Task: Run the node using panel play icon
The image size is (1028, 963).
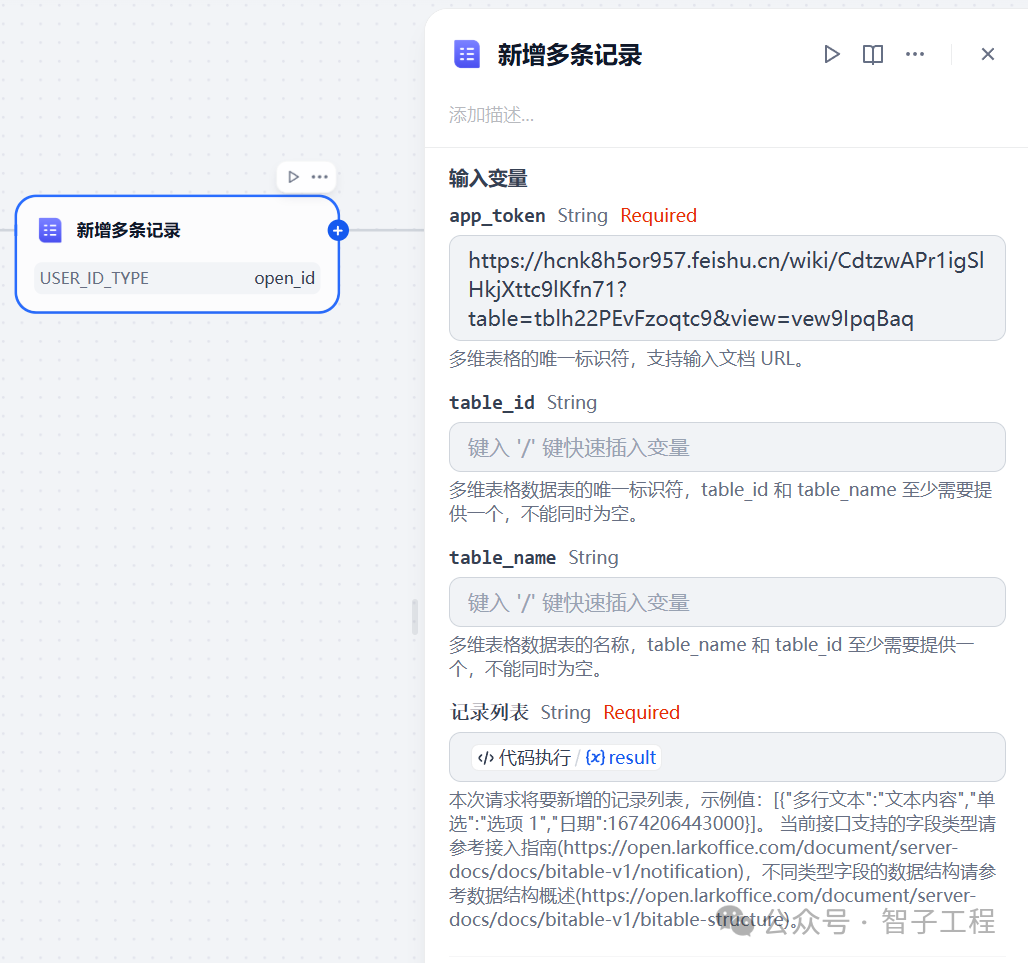Action: pyautogui.click(x=831, y=54)
